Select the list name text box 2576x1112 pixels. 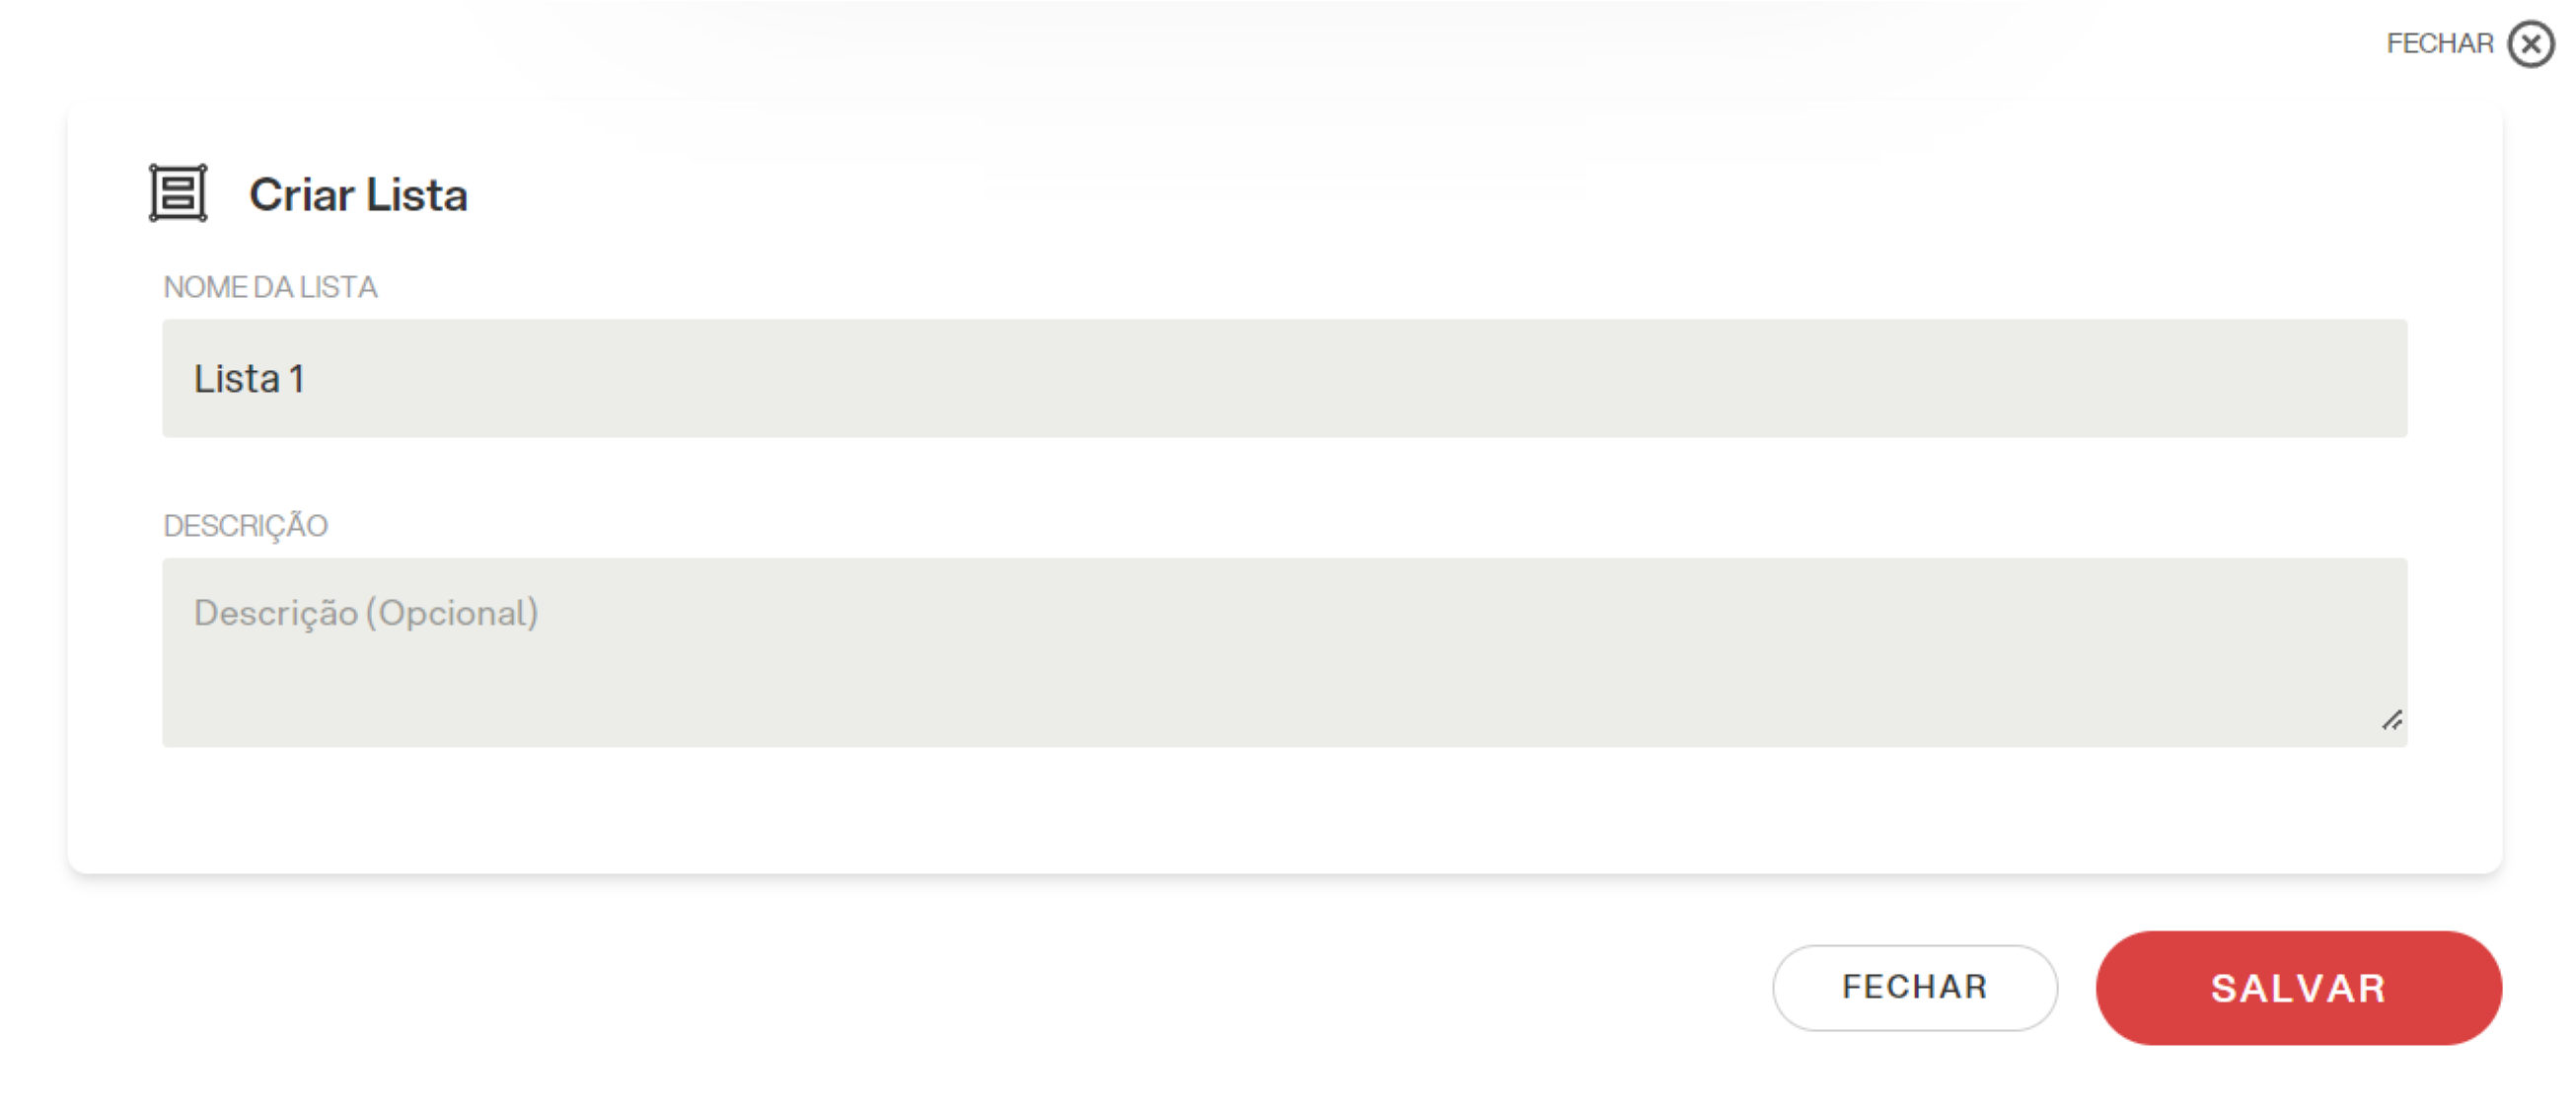pos(1285,378)
